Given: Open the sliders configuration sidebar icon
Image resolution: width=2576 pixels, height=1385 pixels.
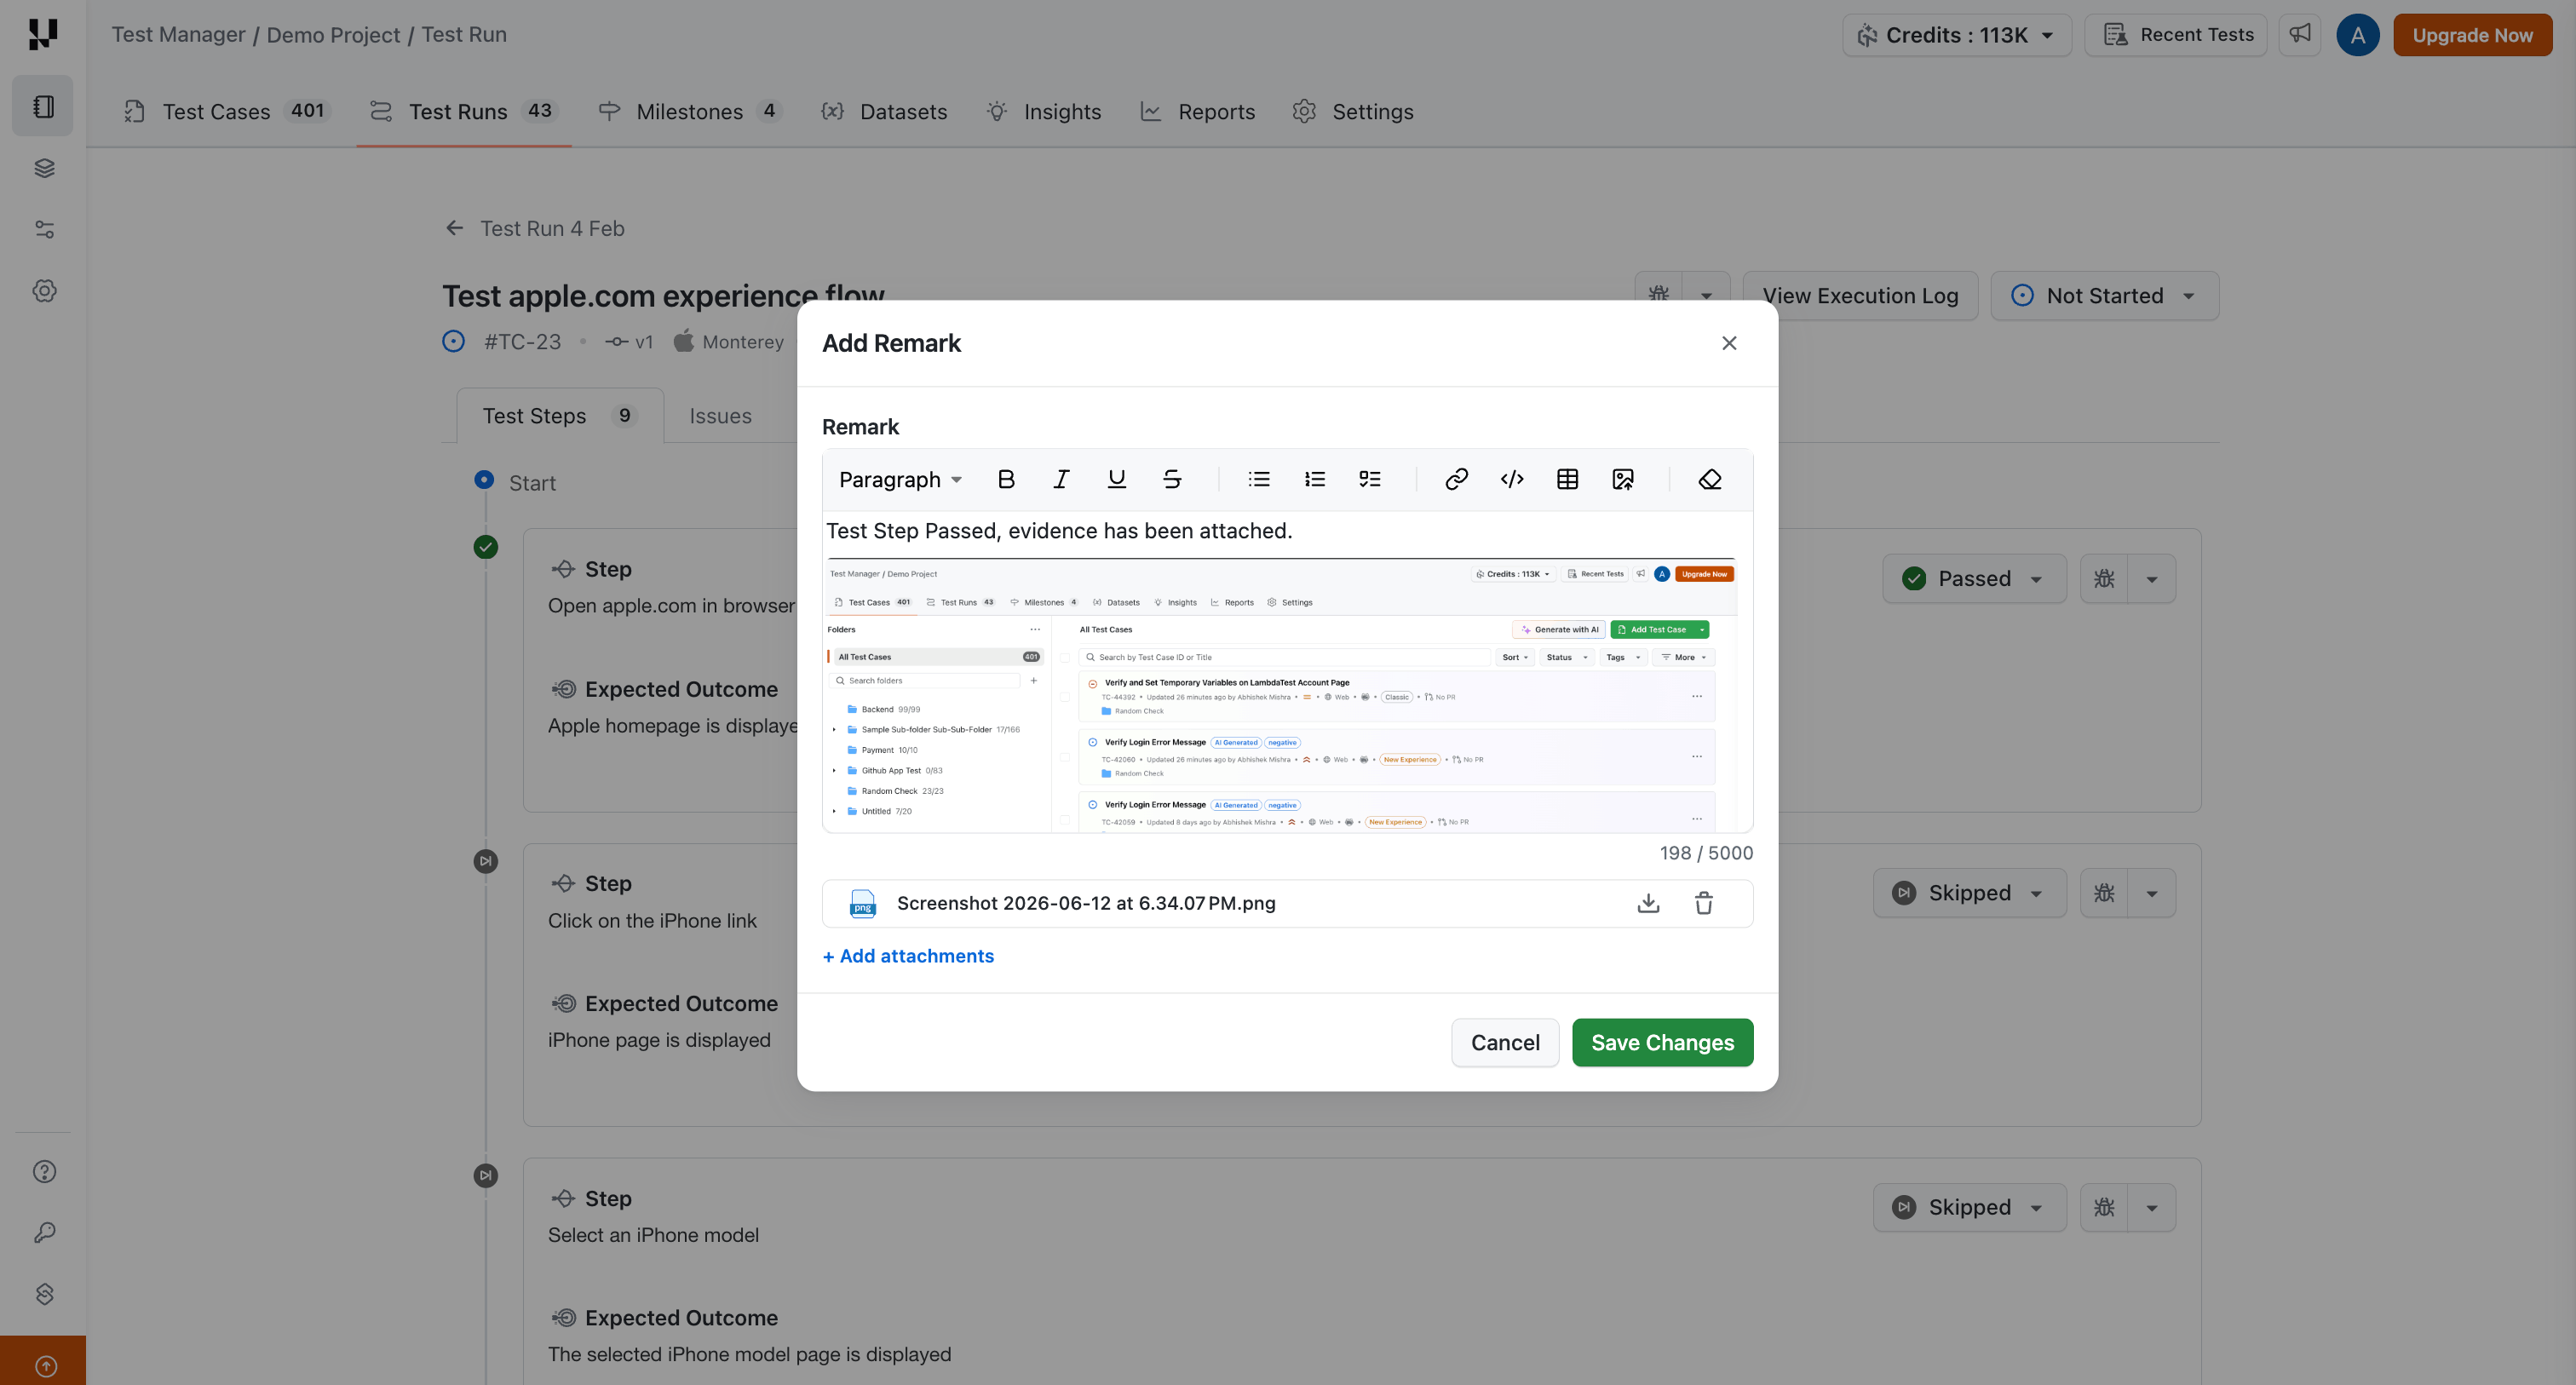Looking at the screenshot, I should coord(44,229).
